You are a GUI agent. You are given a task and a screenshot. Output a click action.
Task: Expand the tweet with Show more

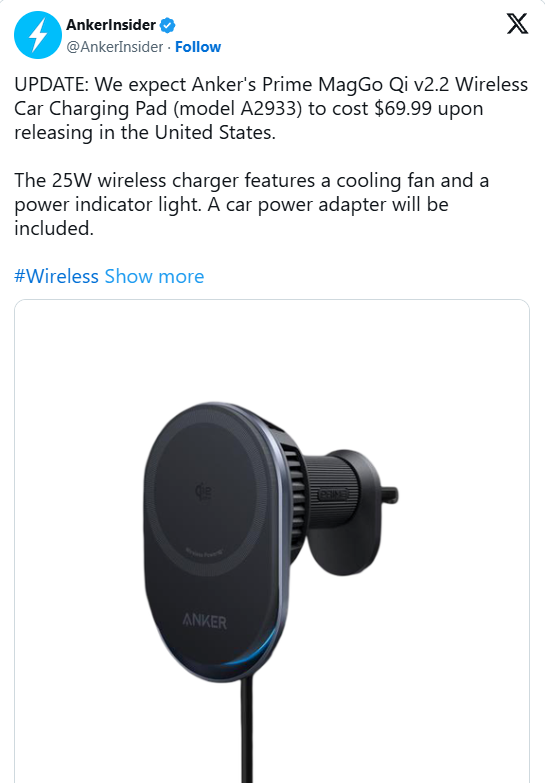click(154, 276)
